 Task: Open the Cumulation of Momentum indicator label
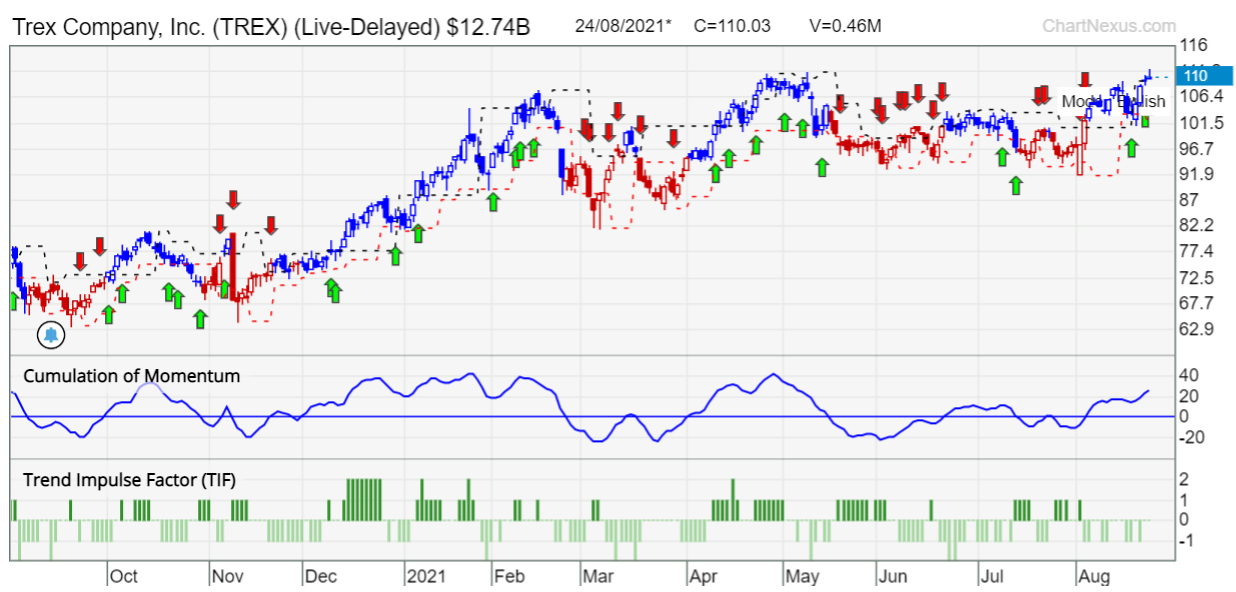point(131,376)
